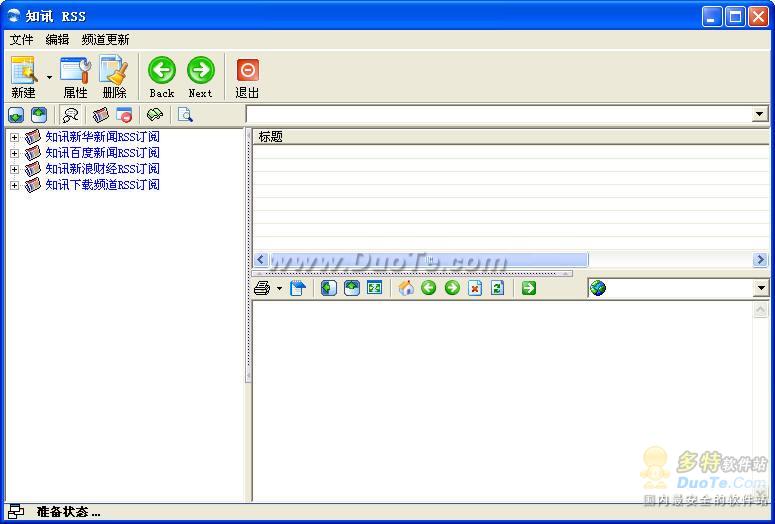Click the browser pane vertical scroll-up arrow
The height and width of the screenshot is (524, 775).
pos(760,310)
